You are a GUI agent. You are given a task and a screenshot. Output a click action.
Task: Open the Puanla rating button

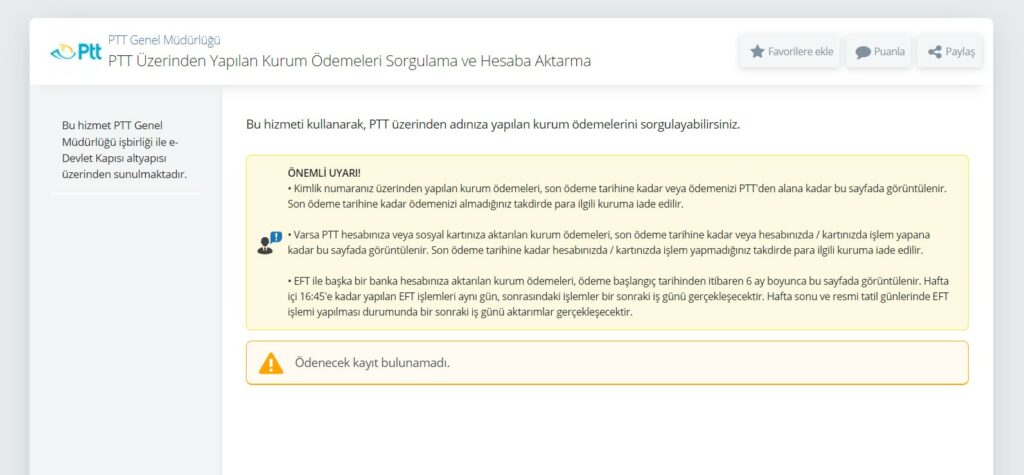tap(879, 52)
